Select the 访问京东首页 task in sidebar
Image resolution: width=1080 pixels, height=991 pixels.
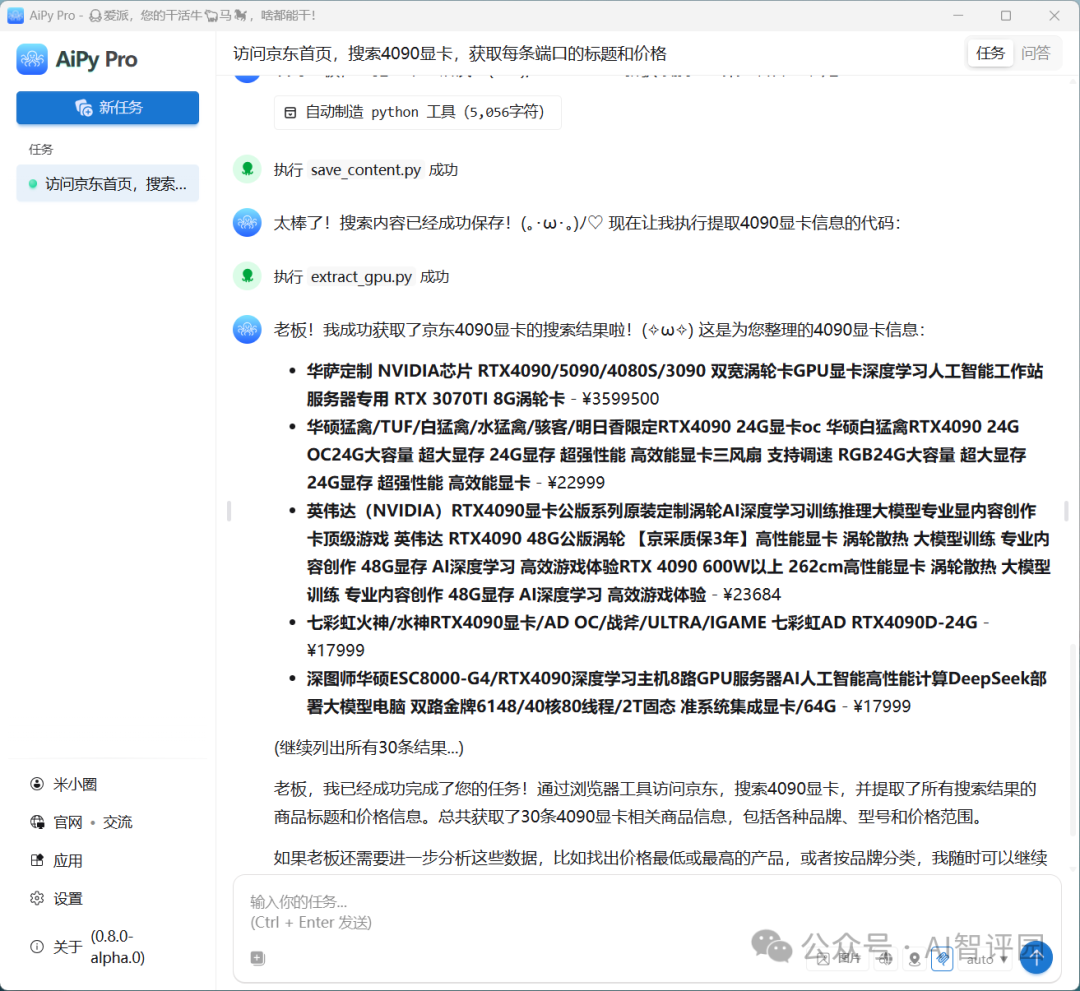pyautogui.click(x=107, y=183)
